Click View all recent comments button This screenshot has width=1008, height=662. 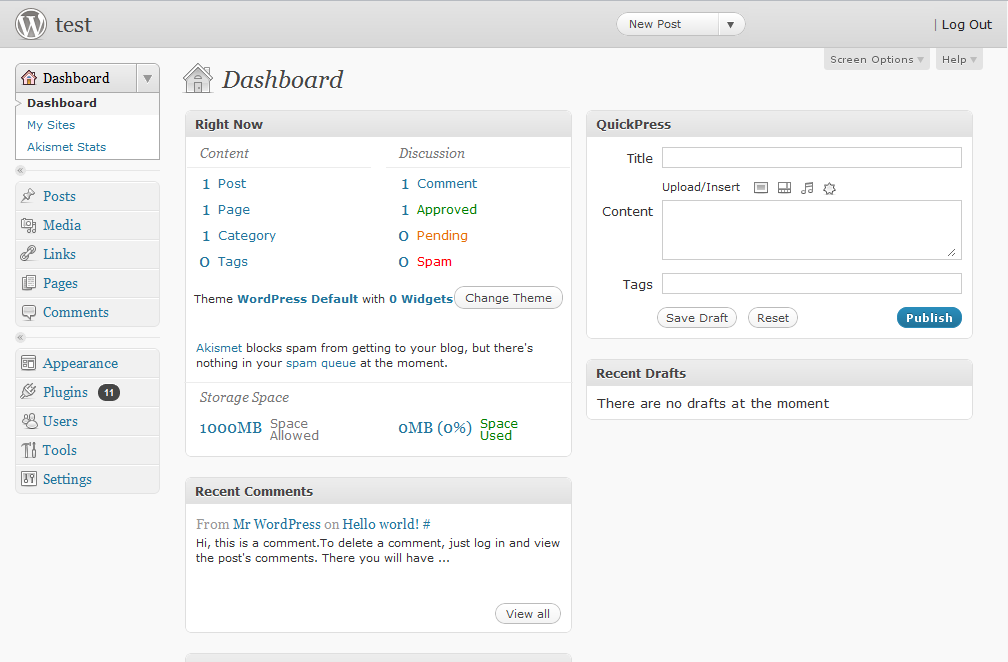528,614
